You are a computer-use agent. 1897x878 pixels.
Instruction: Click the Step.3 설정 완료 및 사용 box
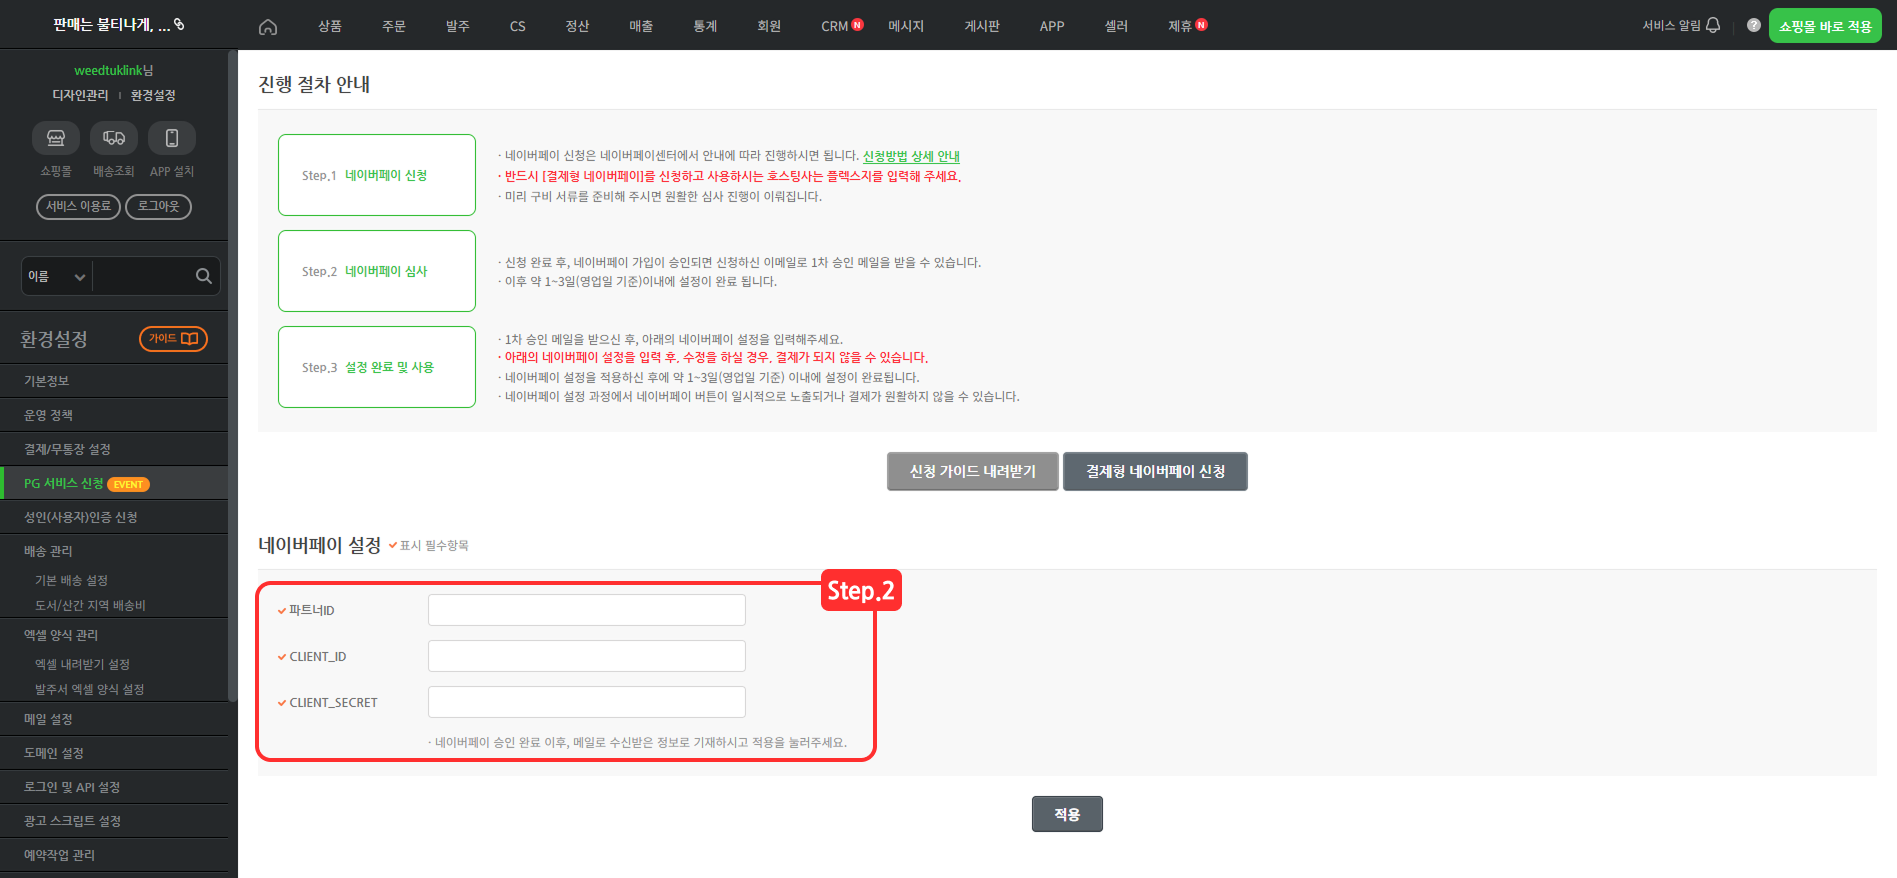click(x=377, y=367)
